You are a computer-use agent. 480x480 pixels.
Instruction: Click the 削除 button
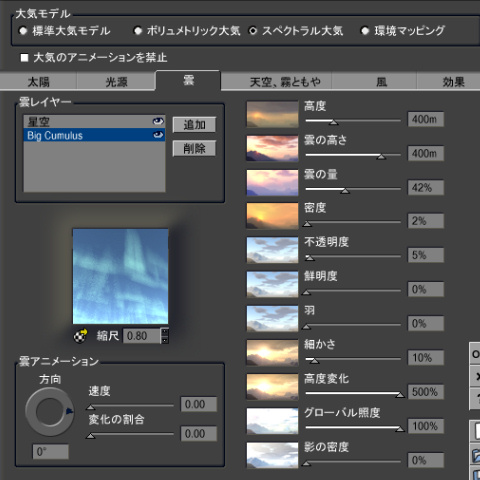194,148
